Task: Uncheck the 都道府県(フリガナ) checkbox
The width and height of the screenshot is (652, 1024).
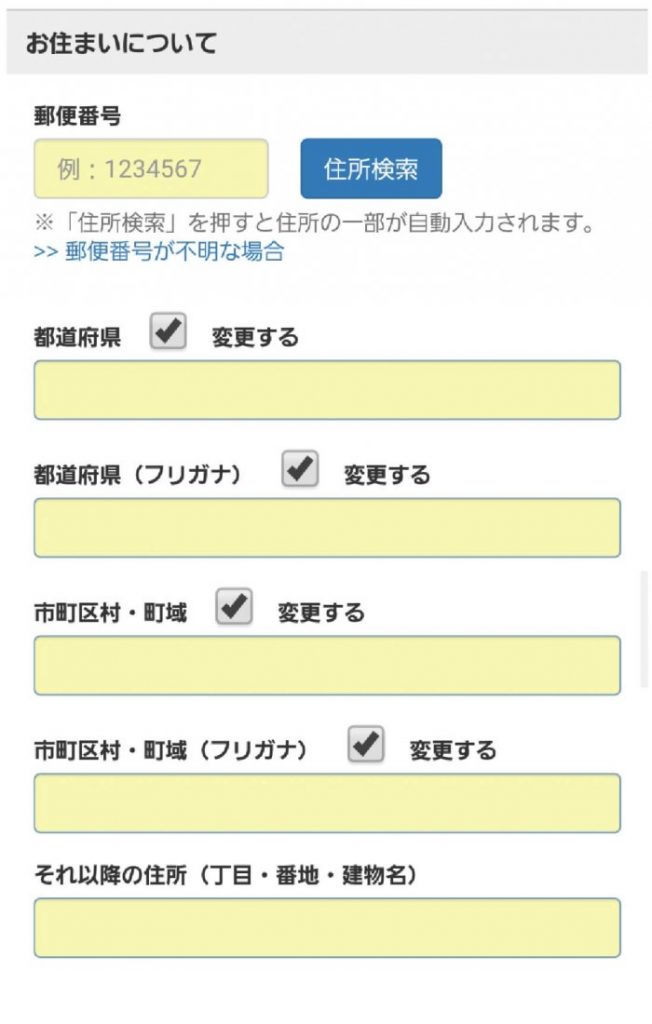Action: coord(300,470)
